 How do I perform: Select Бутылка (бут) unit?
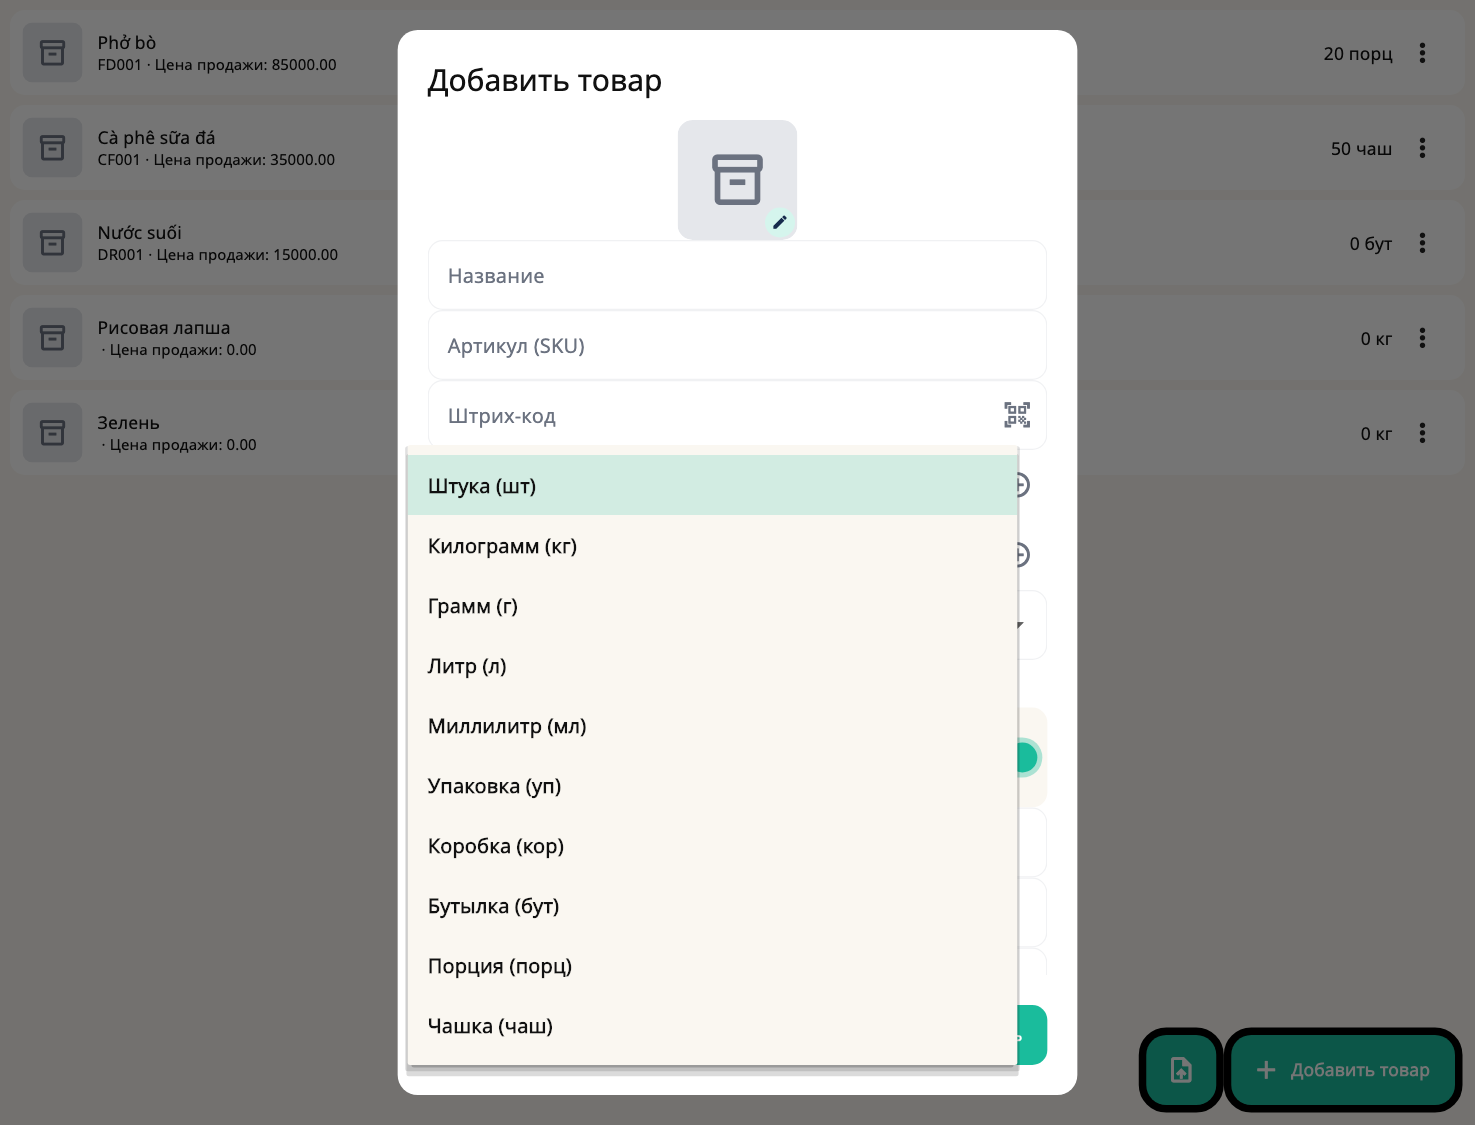click(712, 905)
